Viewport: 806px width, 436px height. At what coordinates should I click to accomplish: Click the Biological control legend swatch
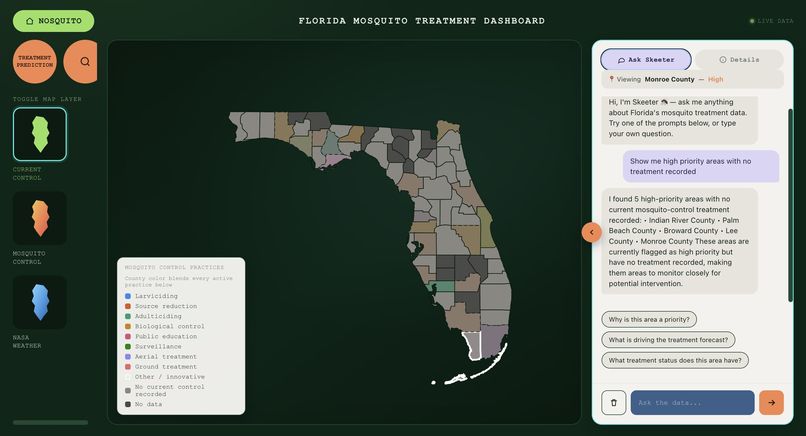(x=128, y=326)
